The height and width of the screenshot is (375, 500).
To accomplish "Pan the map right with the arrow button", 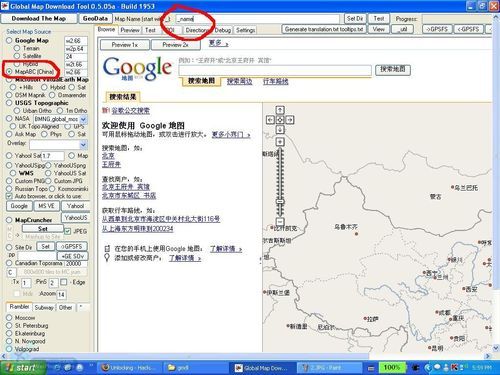I will (290, 119).
